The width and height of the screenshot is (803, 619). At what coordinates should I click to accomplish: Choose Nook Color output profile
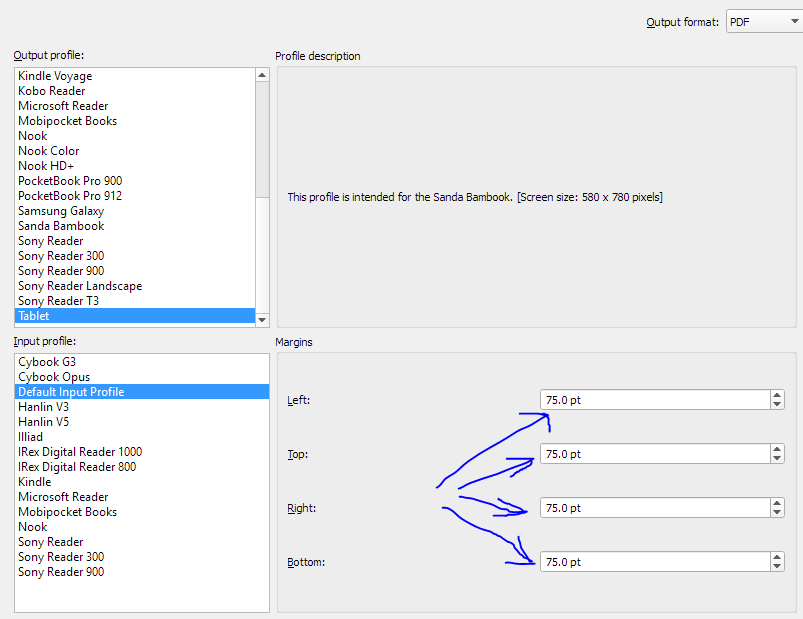pyautogui.click(x=135, y=151)
